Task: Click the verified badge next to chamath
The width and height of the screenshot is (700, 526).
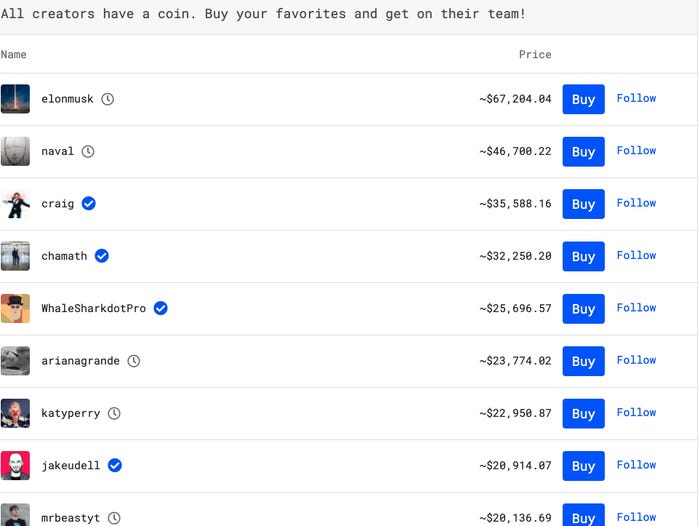Action: coord(102,256)
